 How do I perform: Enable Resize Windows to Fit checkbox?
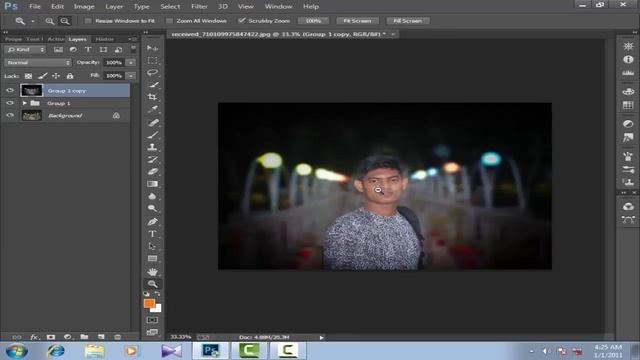click(x=88, y=21)
